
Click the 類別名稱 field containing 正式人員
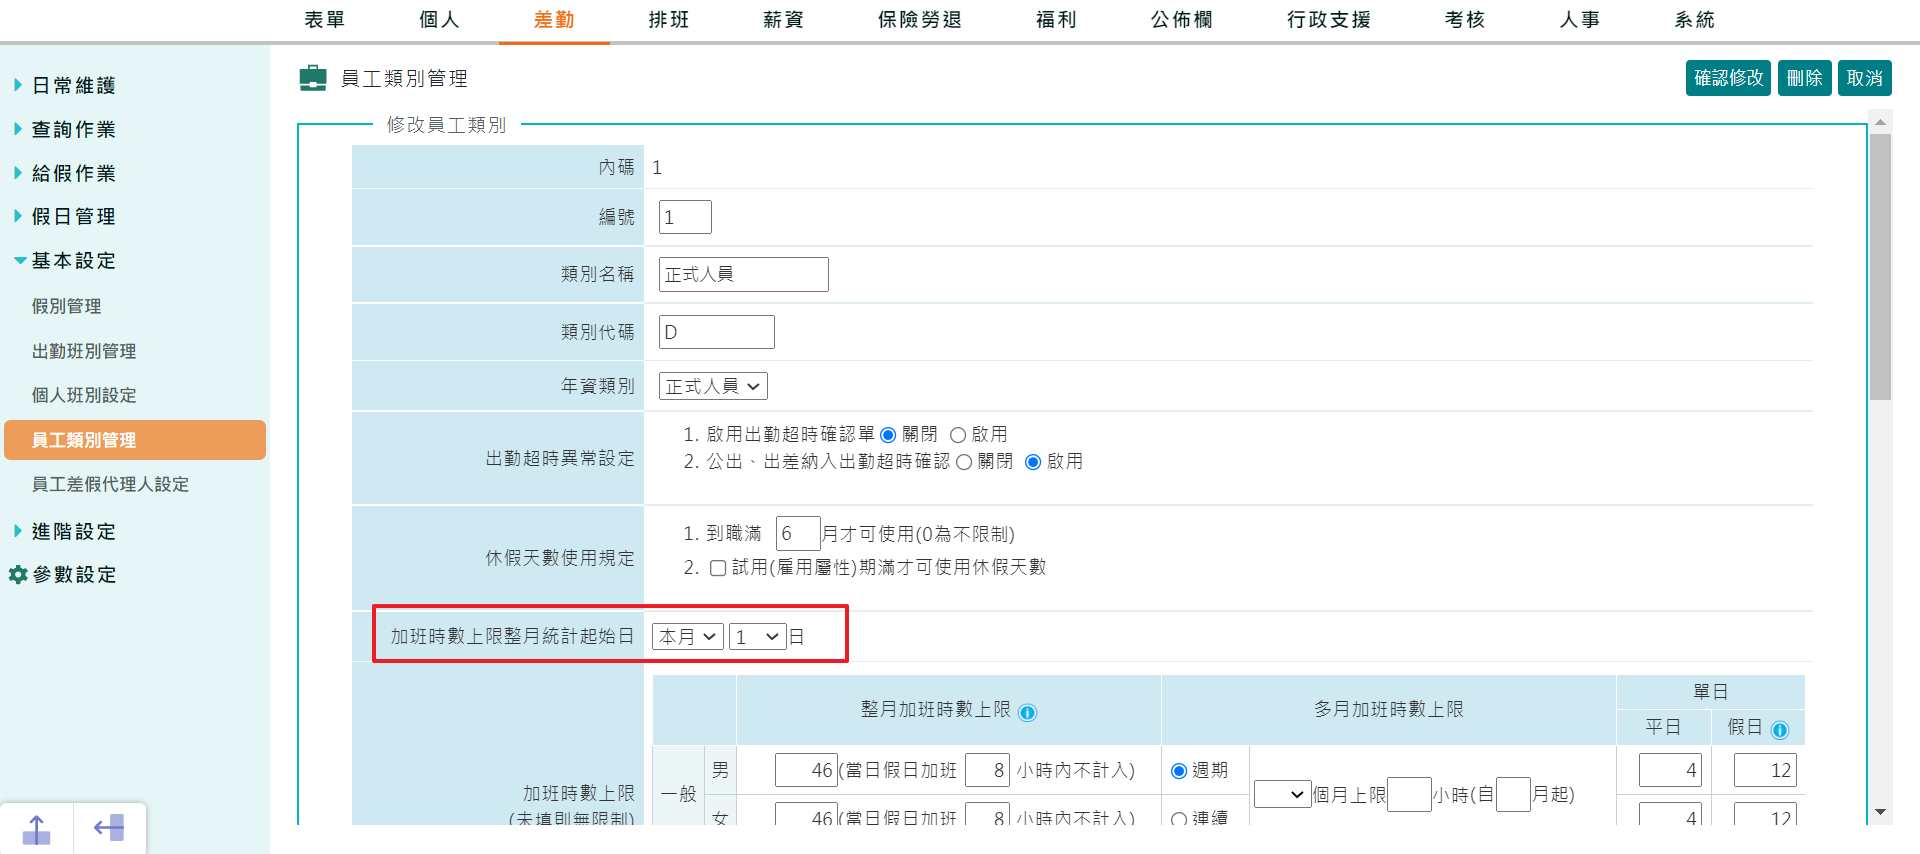click(743, 274)
